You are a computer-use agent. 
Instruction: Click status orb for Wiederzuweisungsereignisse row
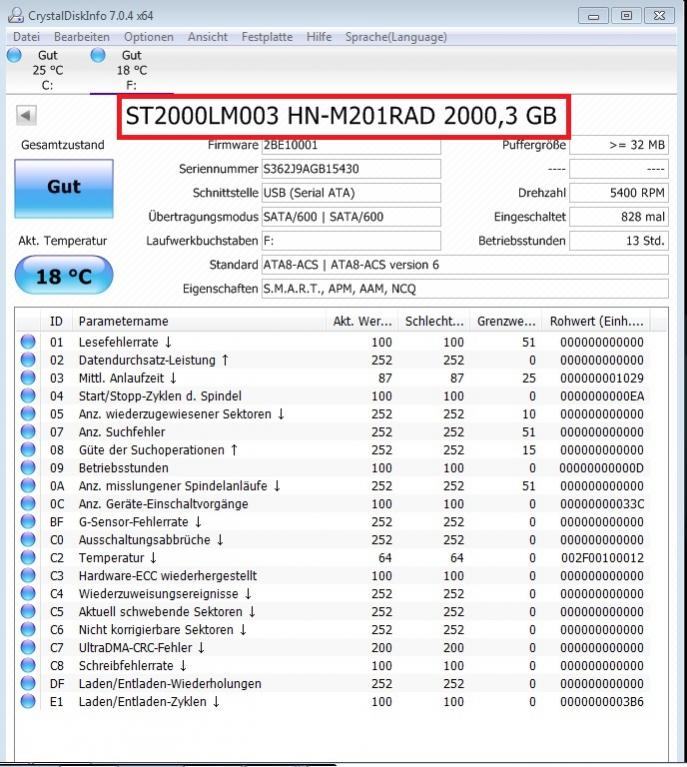(28, 593)
